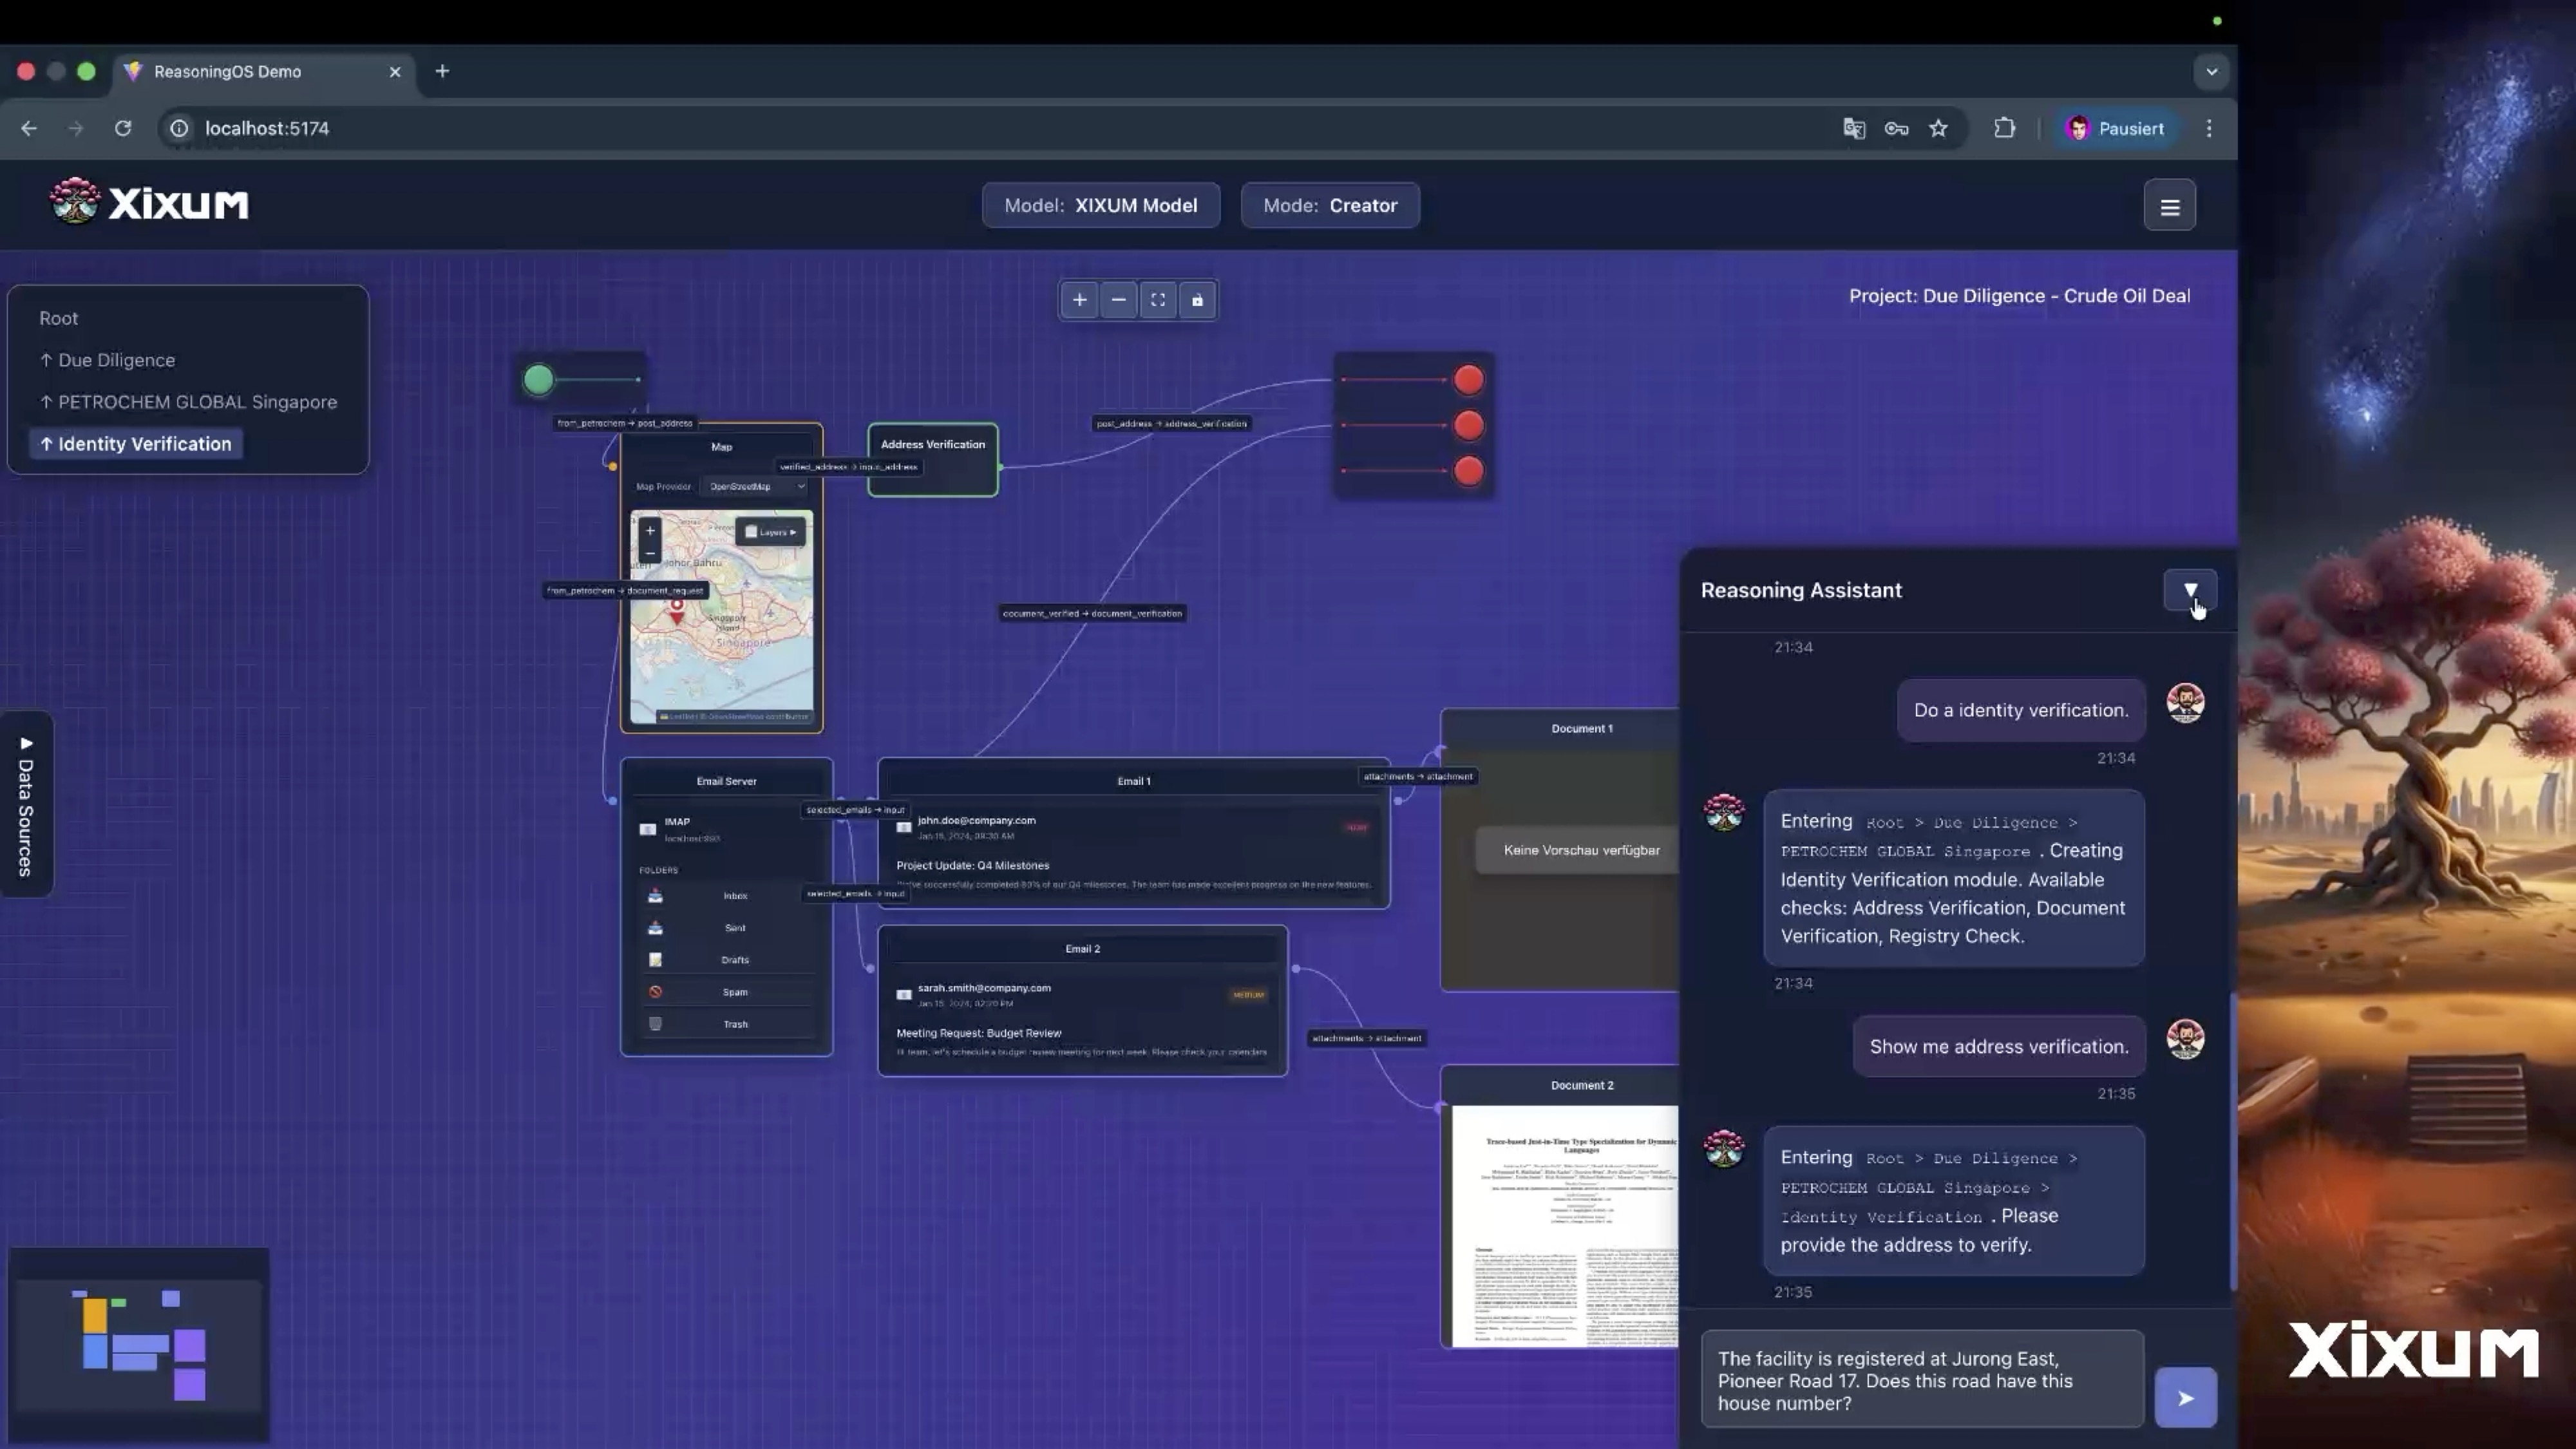
Task: Fit the canvas view to screen
Action: pyautogui.click(x=1157, y=300)
